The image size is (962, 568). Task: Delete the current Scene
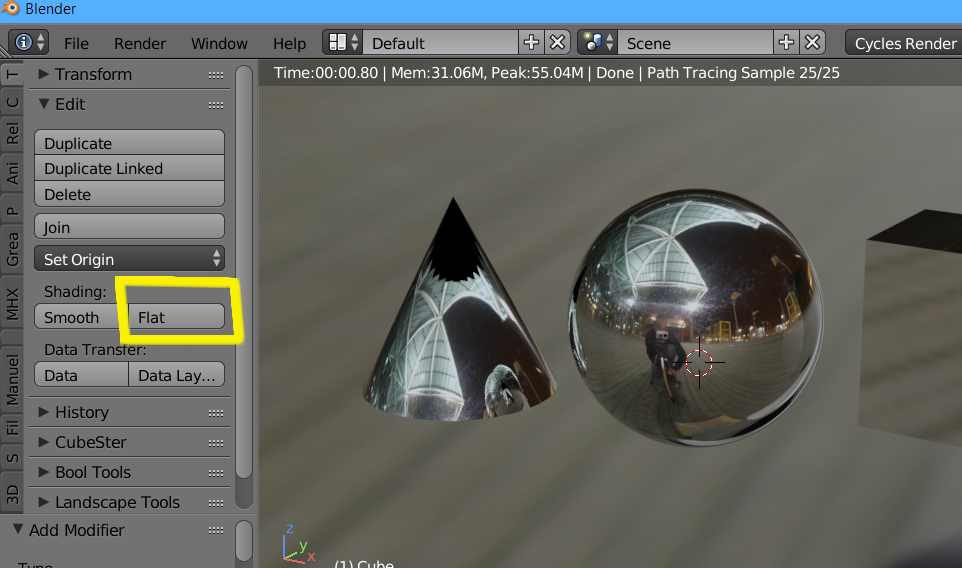[812, 42]
